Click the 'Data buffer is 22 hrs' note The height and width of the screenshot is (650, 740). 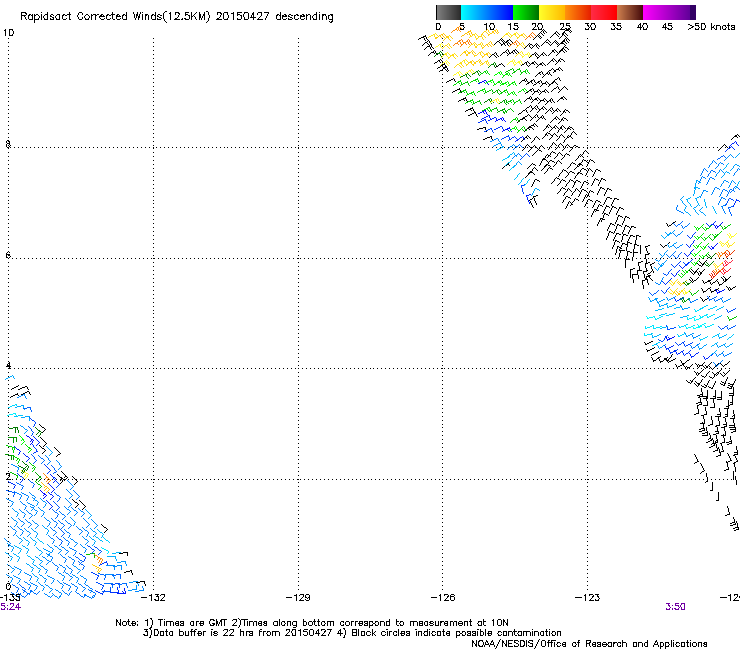pyautogui.click(x=352, y=633)
